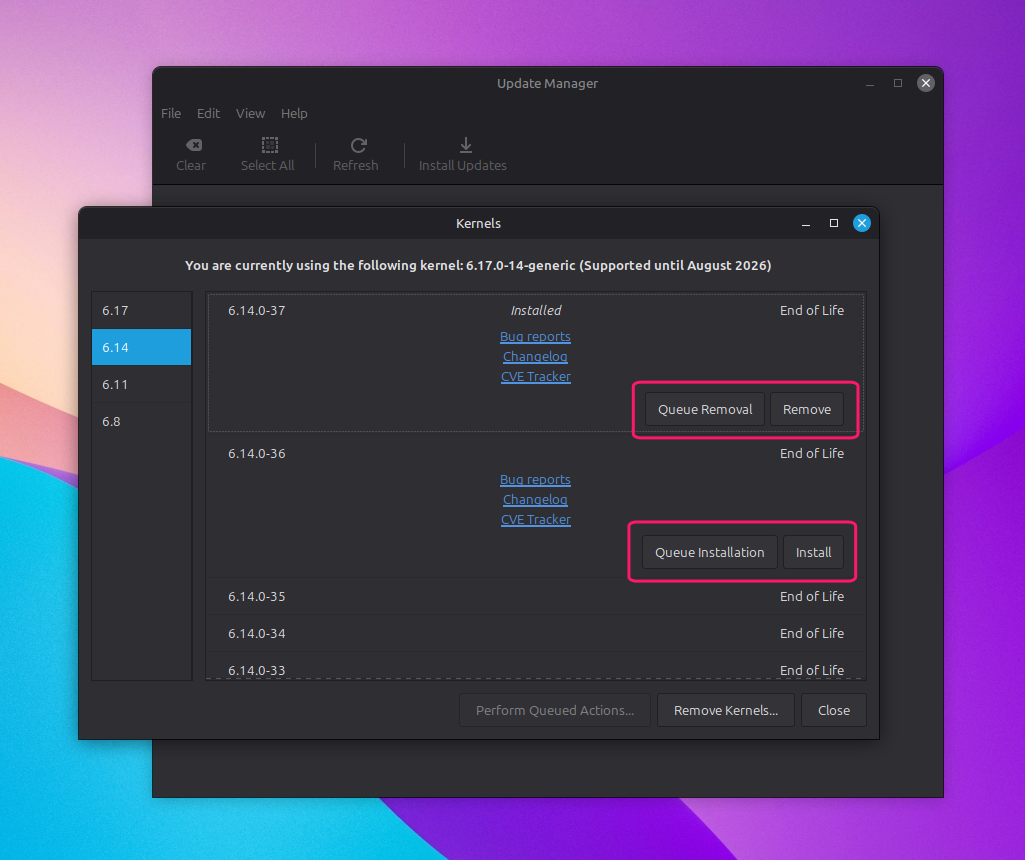Open Changelog link for kernel 6.14.0-37

coord(535,356)
